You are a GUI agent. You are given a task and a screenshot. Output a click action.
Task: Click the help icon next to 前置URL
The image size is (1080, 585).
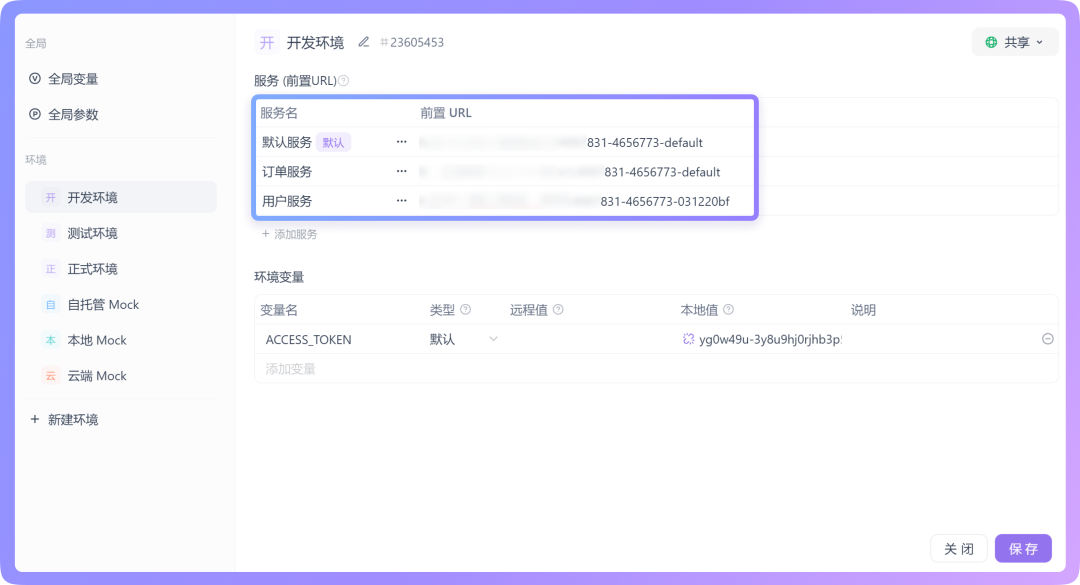[345, 79]
